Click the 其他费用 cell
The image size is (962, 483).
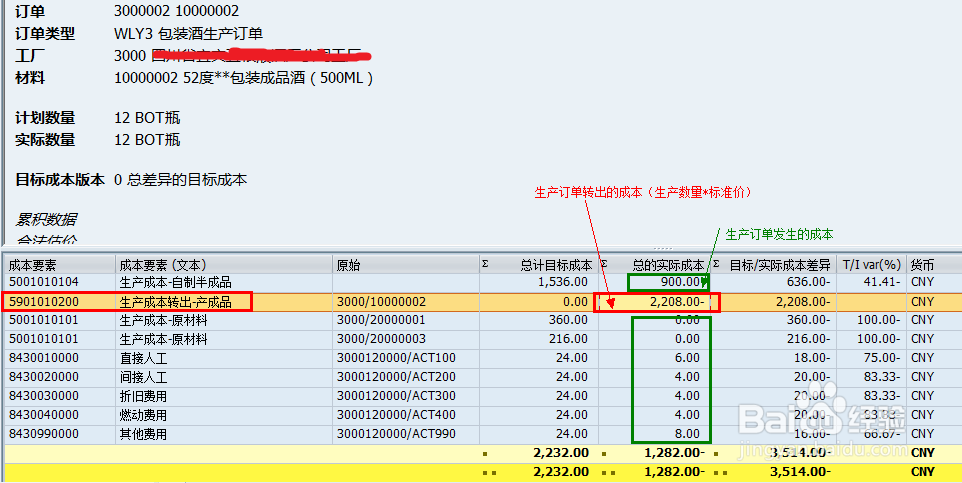pyautogui.click(x=143, y=435)
